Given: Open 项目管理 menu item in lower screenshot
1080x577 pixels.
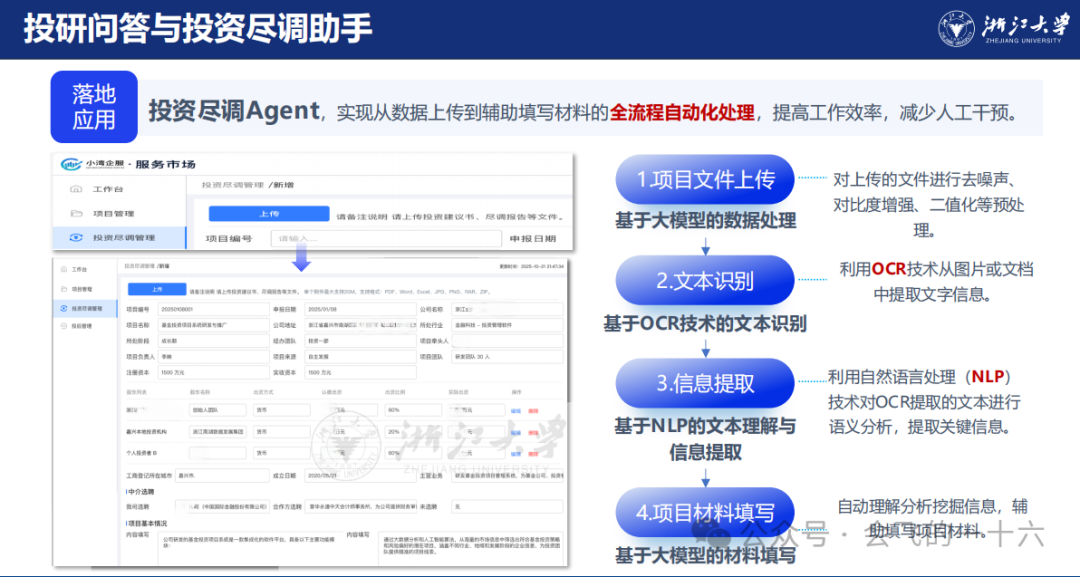Looking at the screenshot, I should click(81, 289).
